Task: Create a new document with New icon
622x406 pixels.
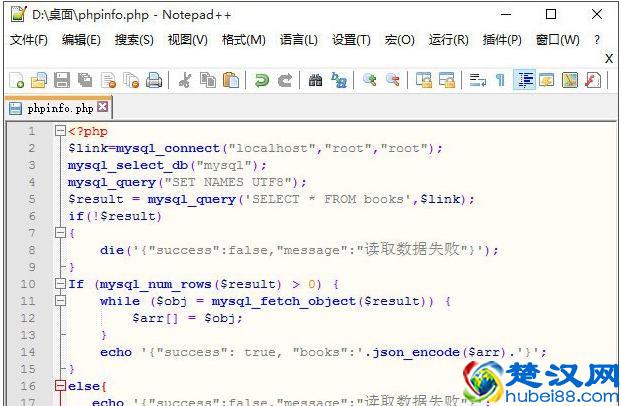Action: (x=17, y=81)
